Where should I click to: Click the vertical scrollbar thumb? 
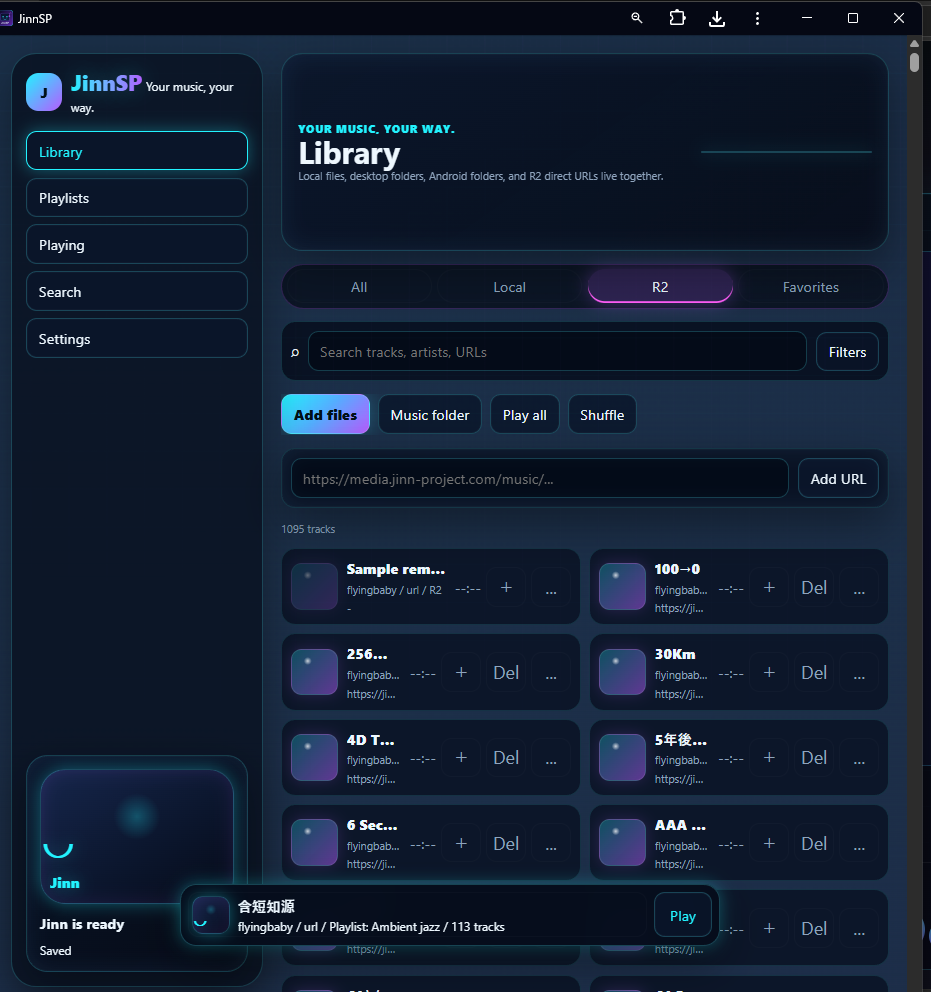point(914,62)
